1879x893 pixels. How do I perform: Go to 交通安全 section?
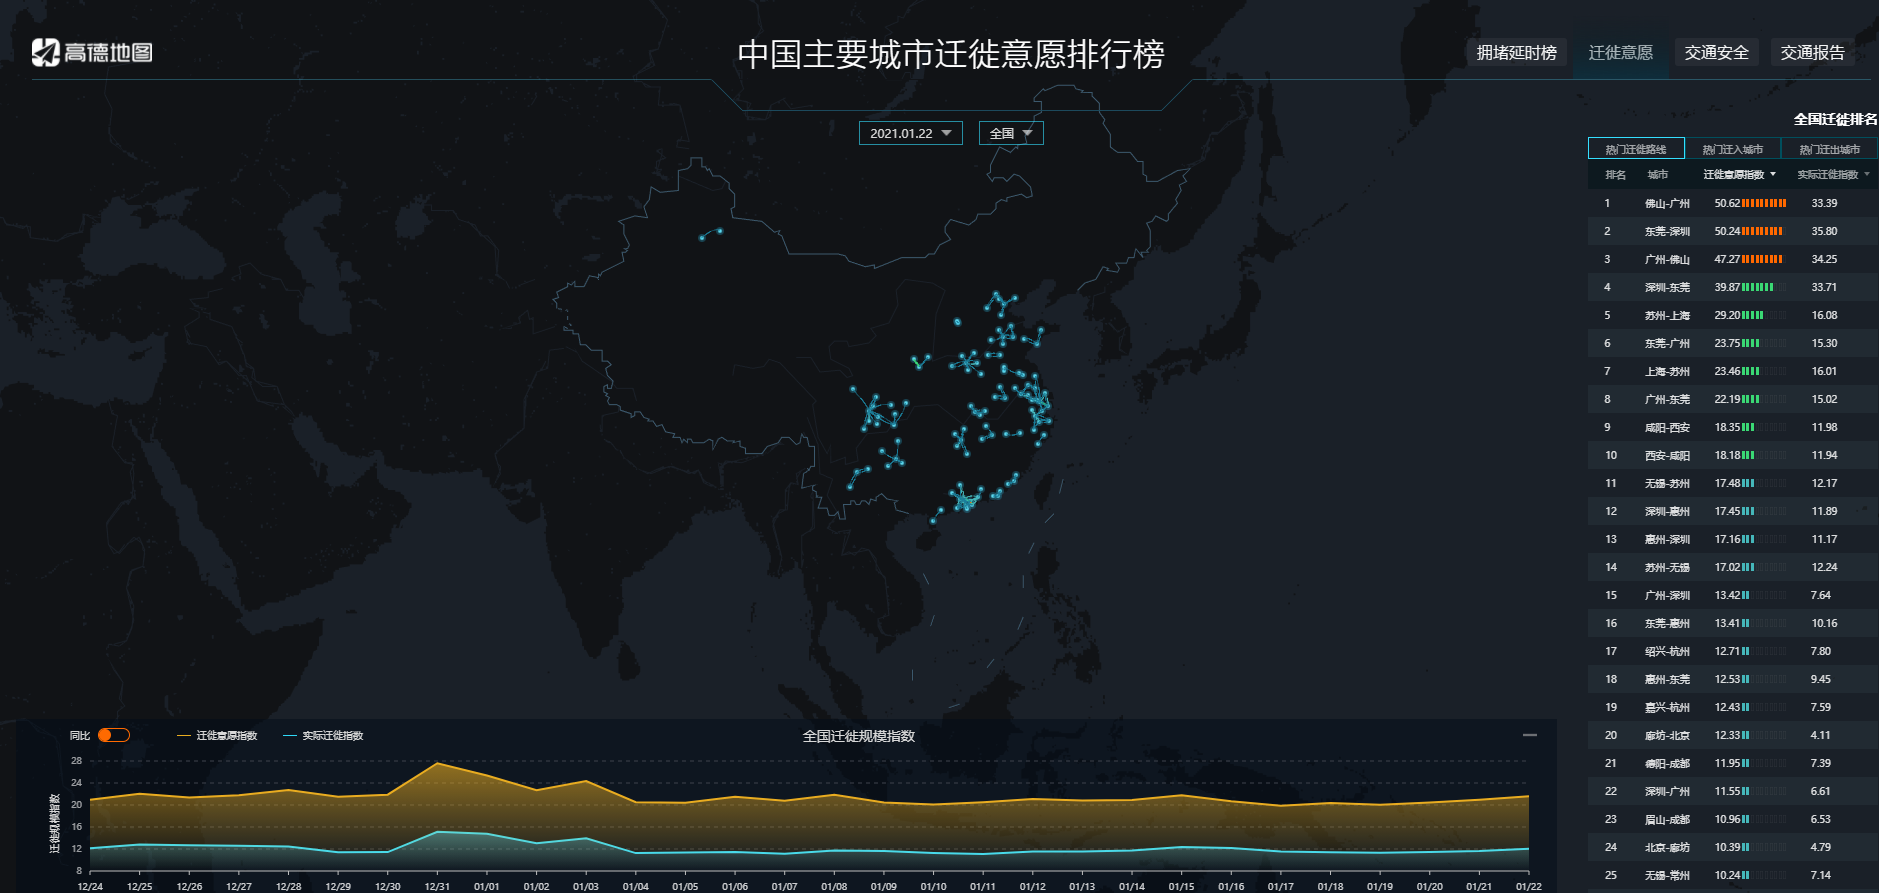point(1716,53)
